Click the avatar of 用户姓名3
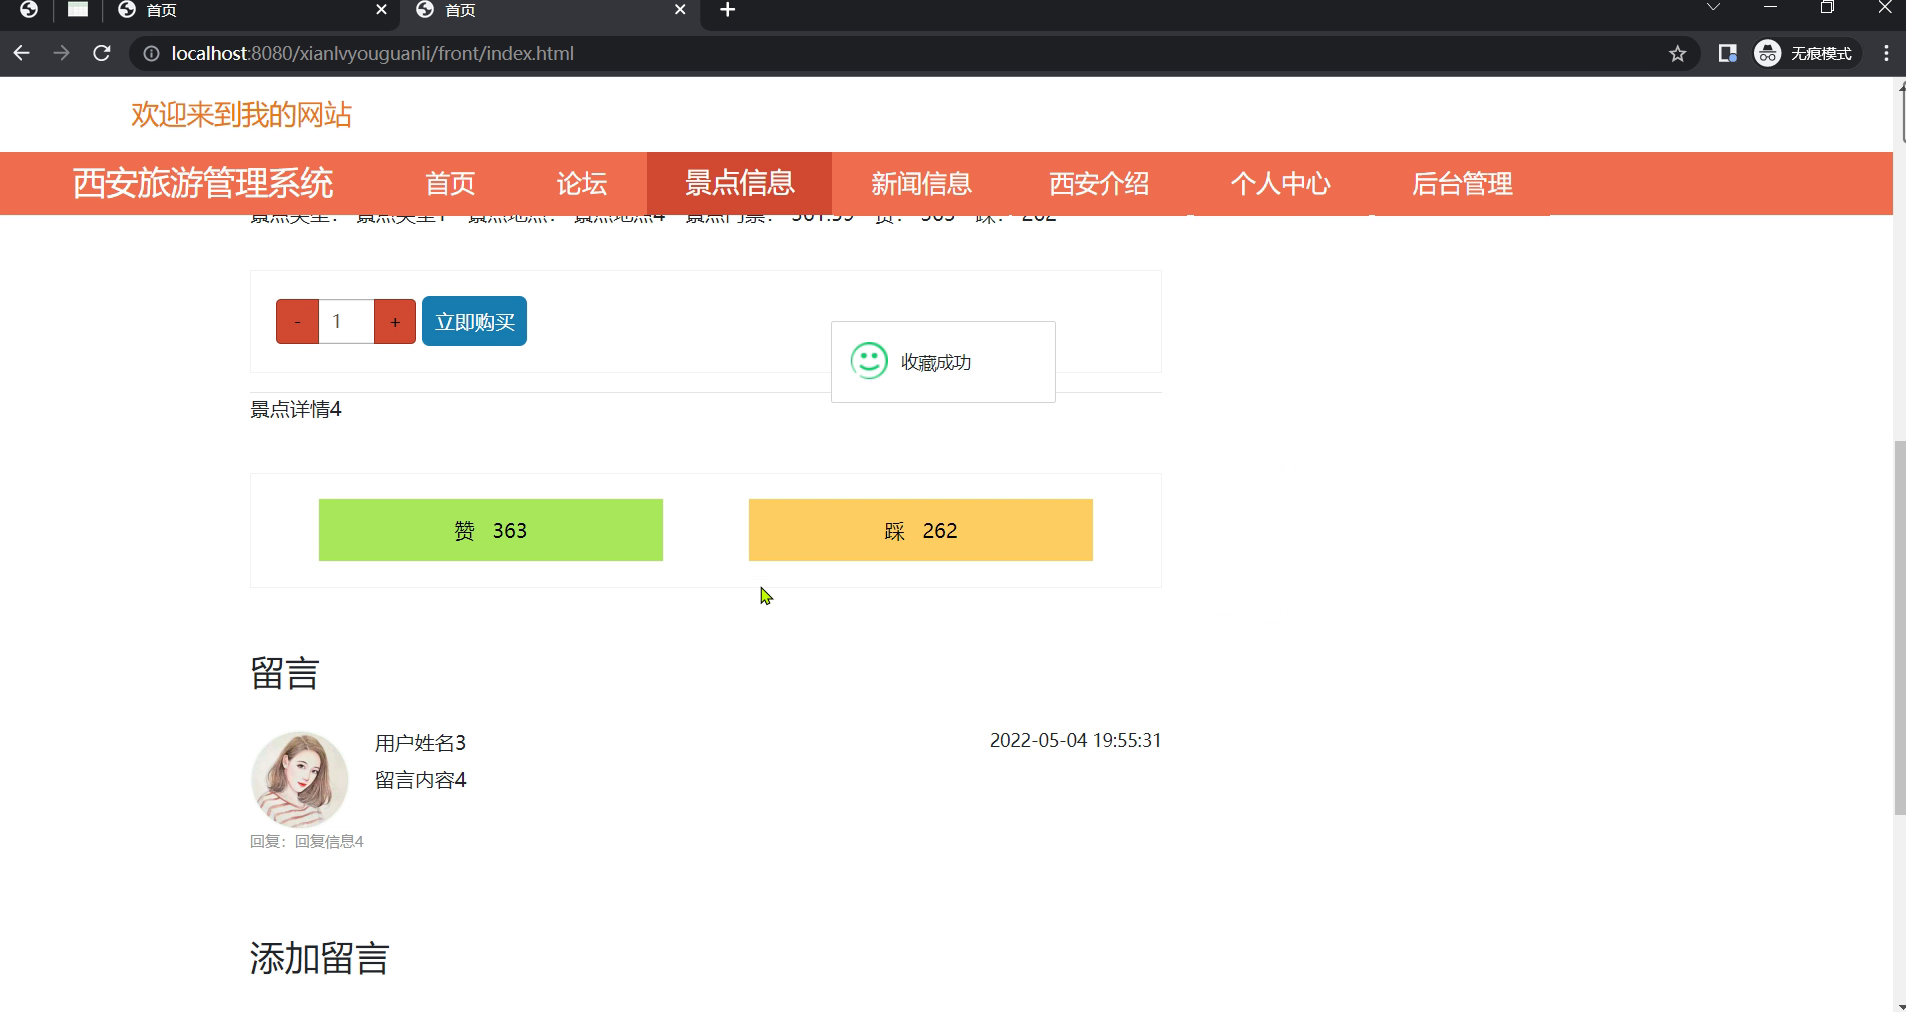 (299, 779)
